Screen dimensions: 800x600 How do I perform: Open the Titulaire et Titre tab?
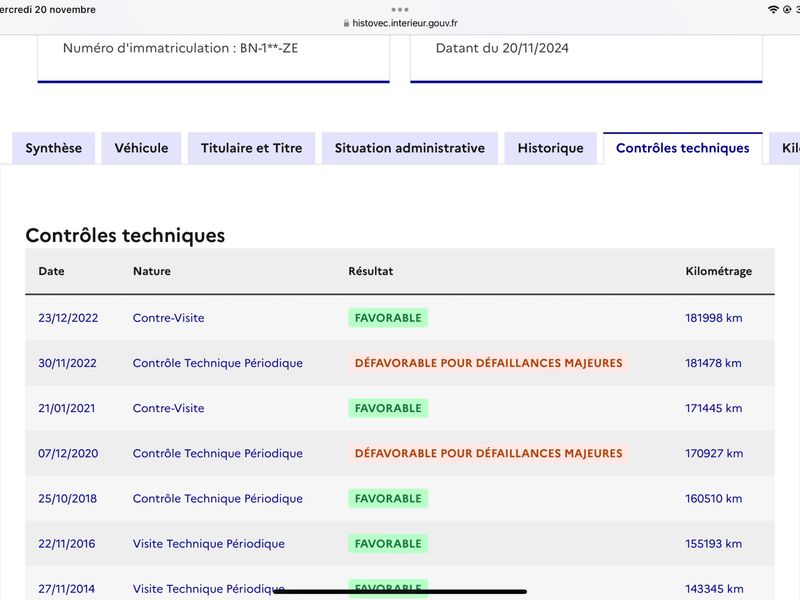252,148
